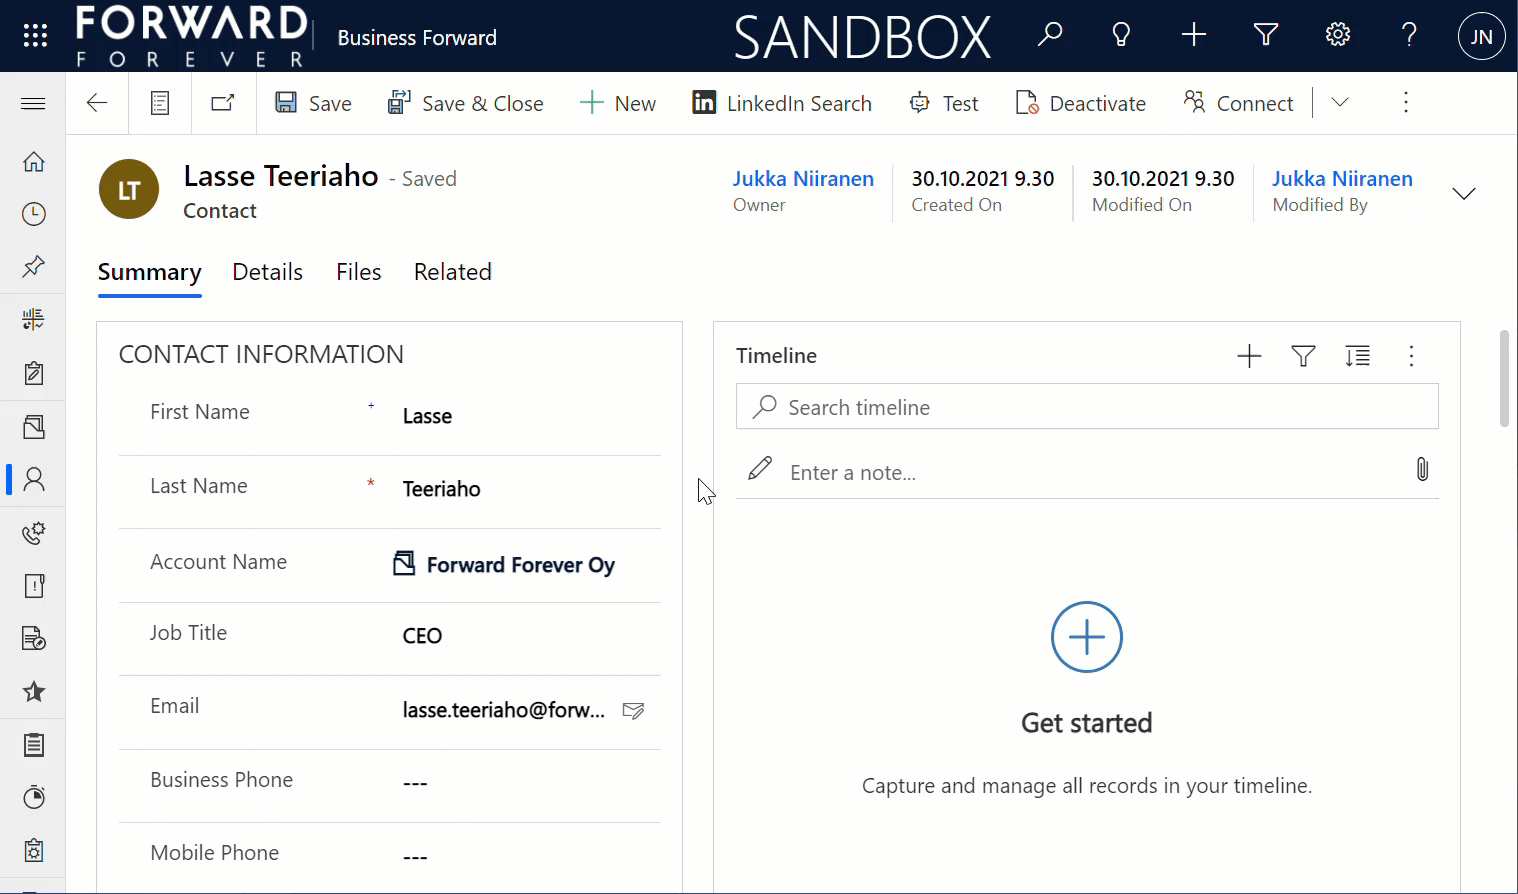Open the help question mark
1518x894 pixels.
(1410, 35)
